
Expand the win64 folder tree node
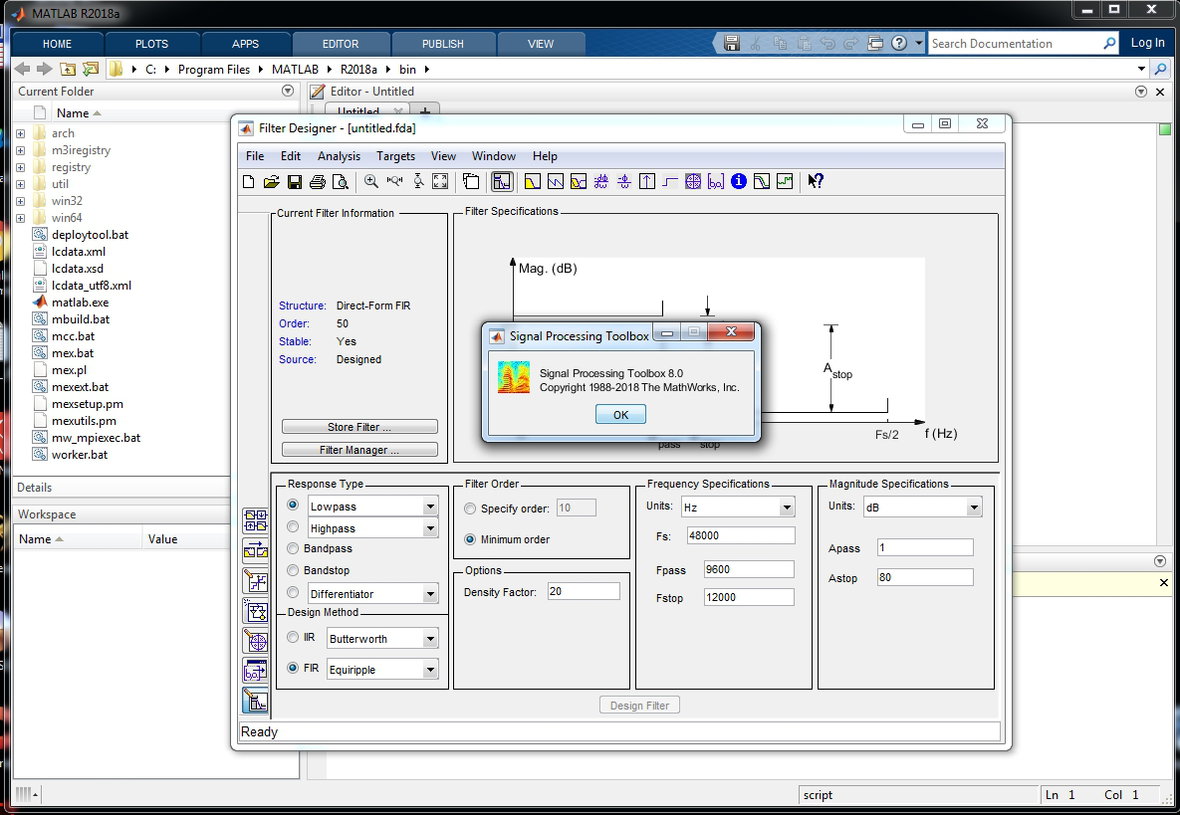click(x=20, y=218)
